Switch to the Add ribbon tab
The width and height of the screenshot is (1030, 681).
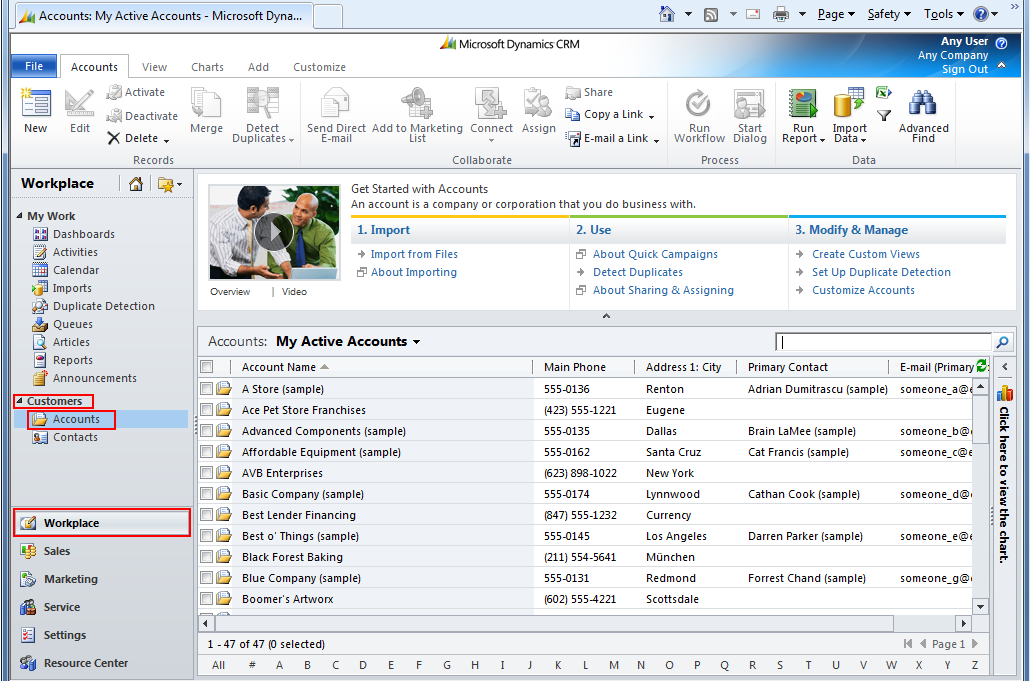click(258, 67)
